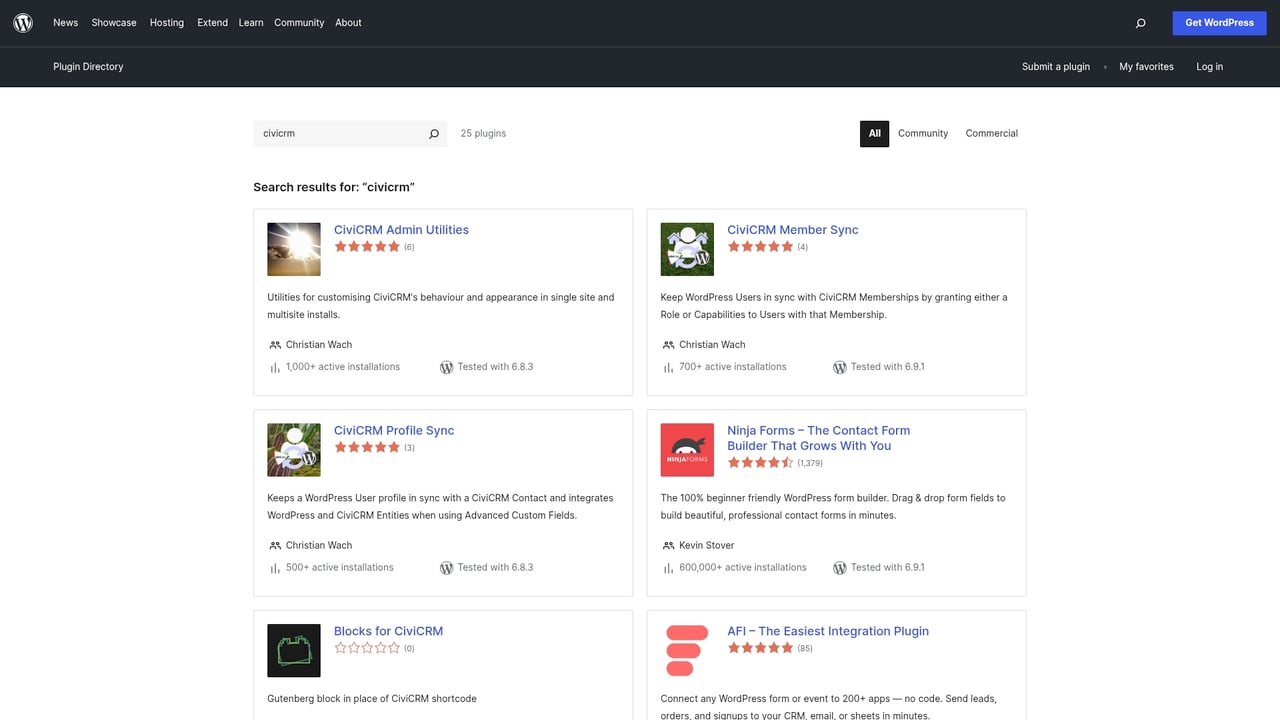
Task: Click the Submit a plugin link
Action: click(x=1055, y=67)
